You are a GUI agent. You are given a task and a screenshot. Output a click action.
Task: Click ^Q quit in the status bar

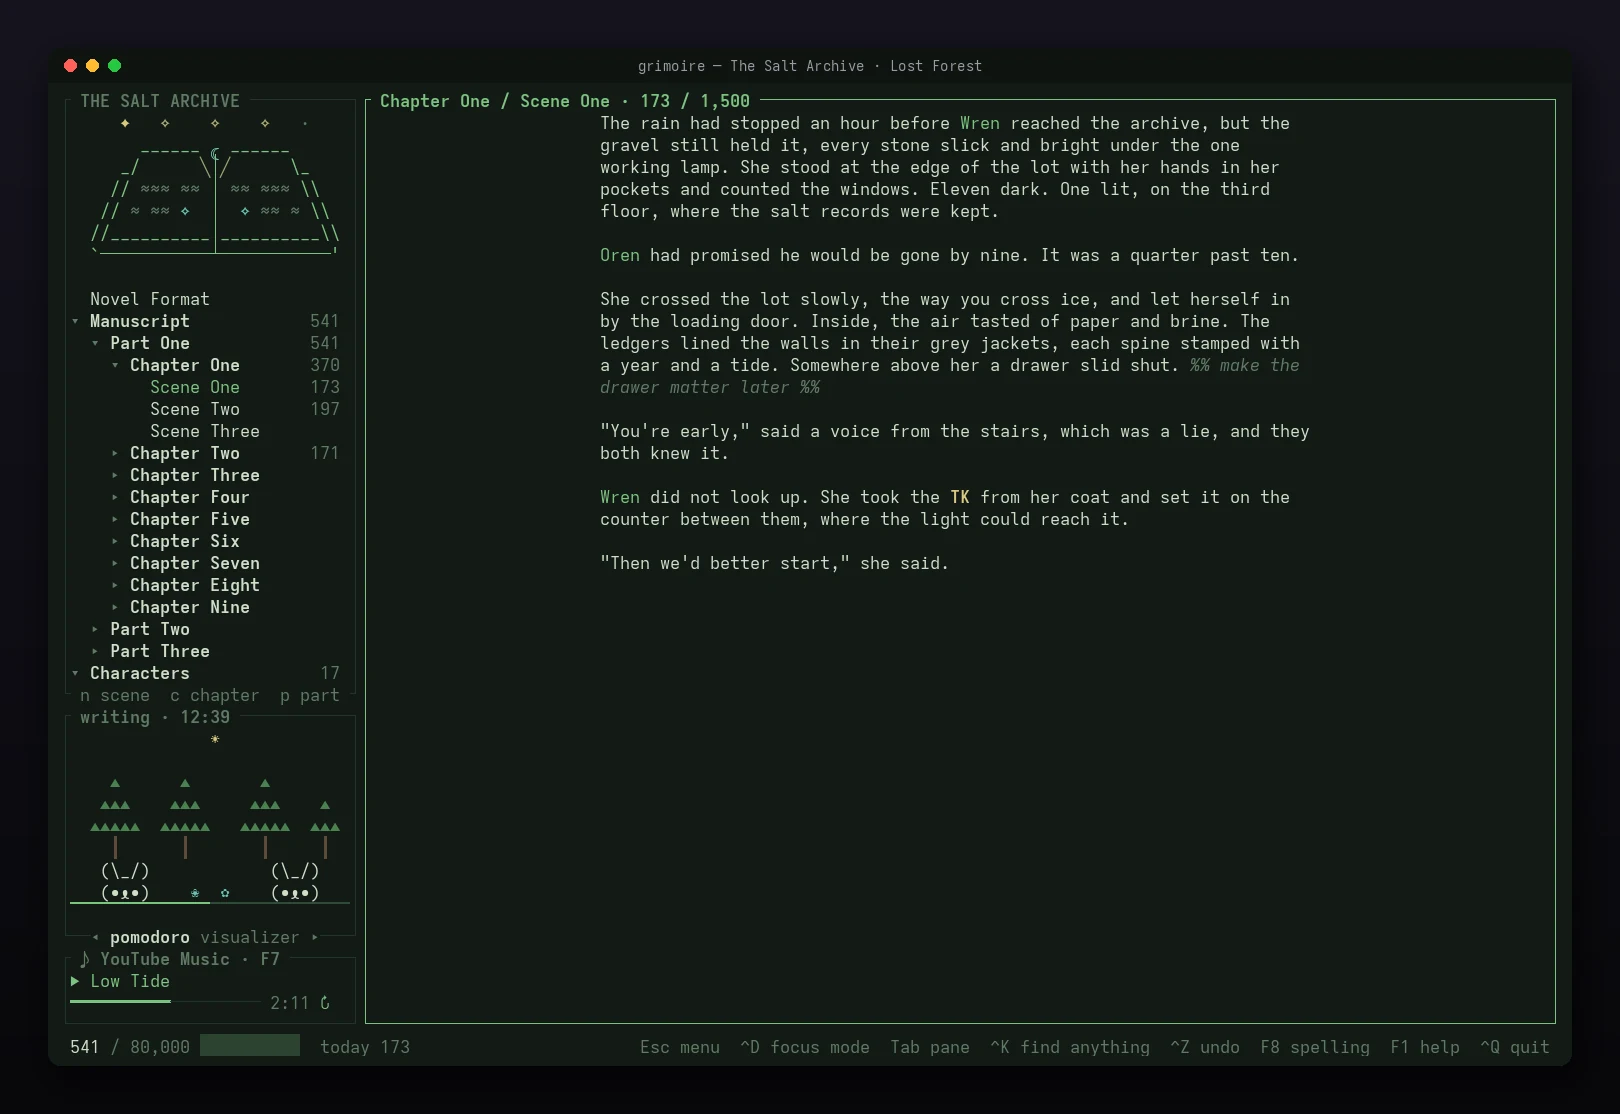(1515, 1047)
